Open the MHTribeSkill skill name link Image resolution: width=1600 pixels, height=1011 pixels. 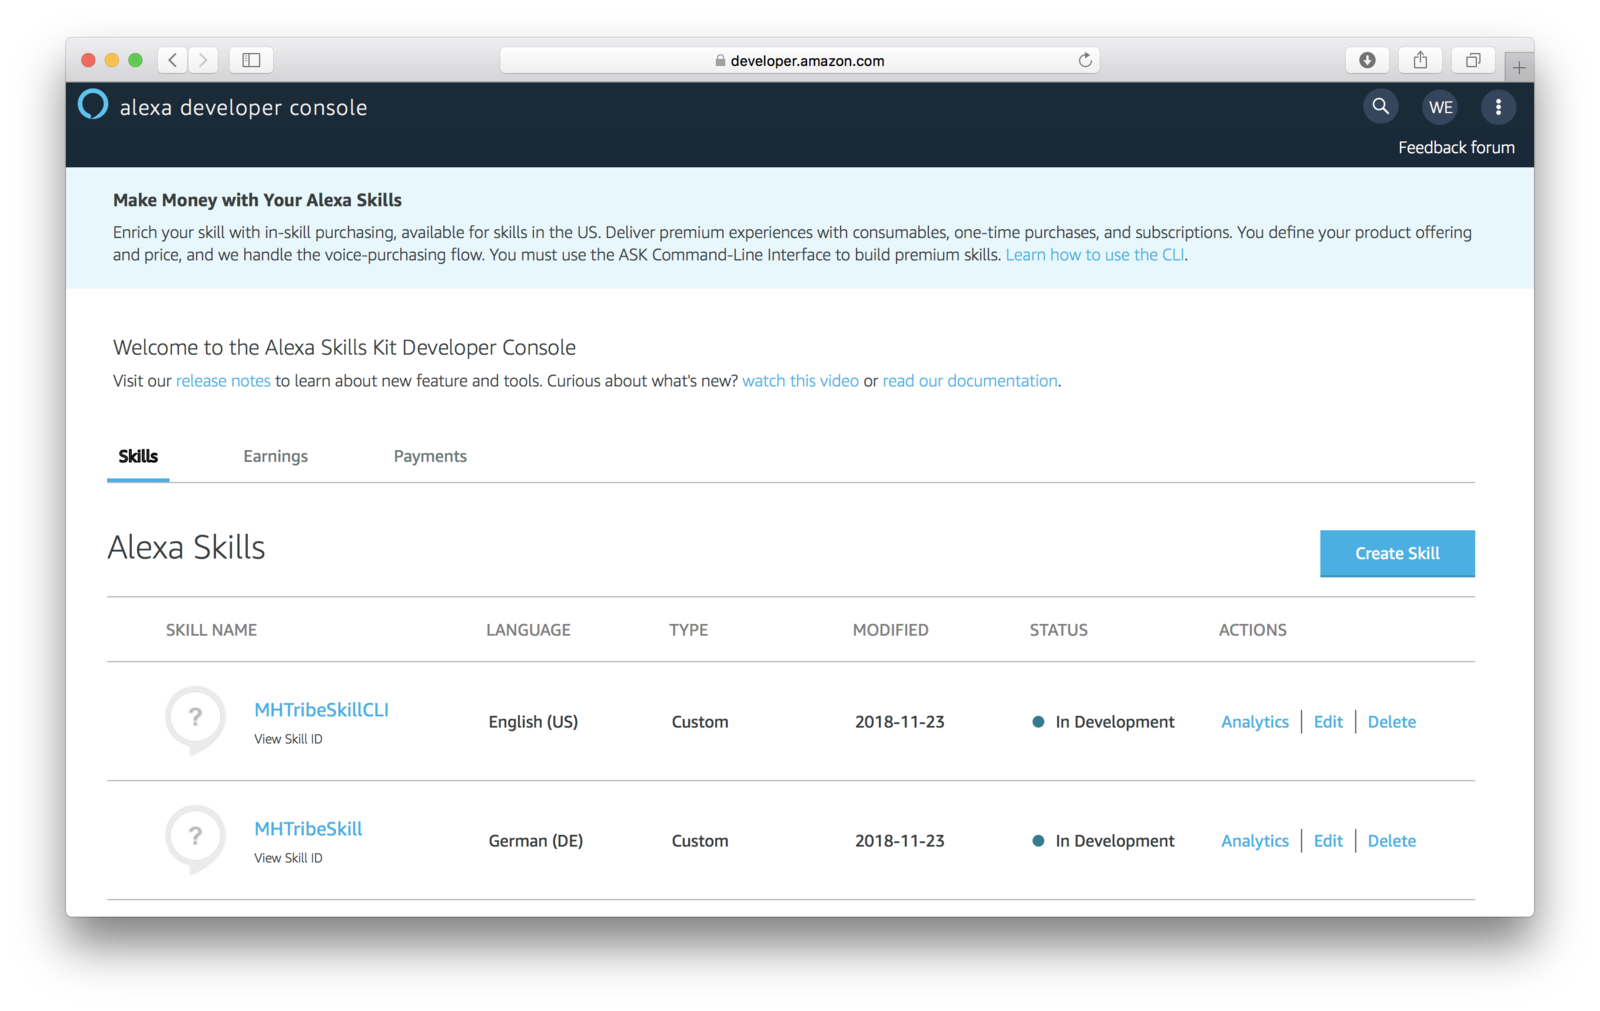coord(308,829)
